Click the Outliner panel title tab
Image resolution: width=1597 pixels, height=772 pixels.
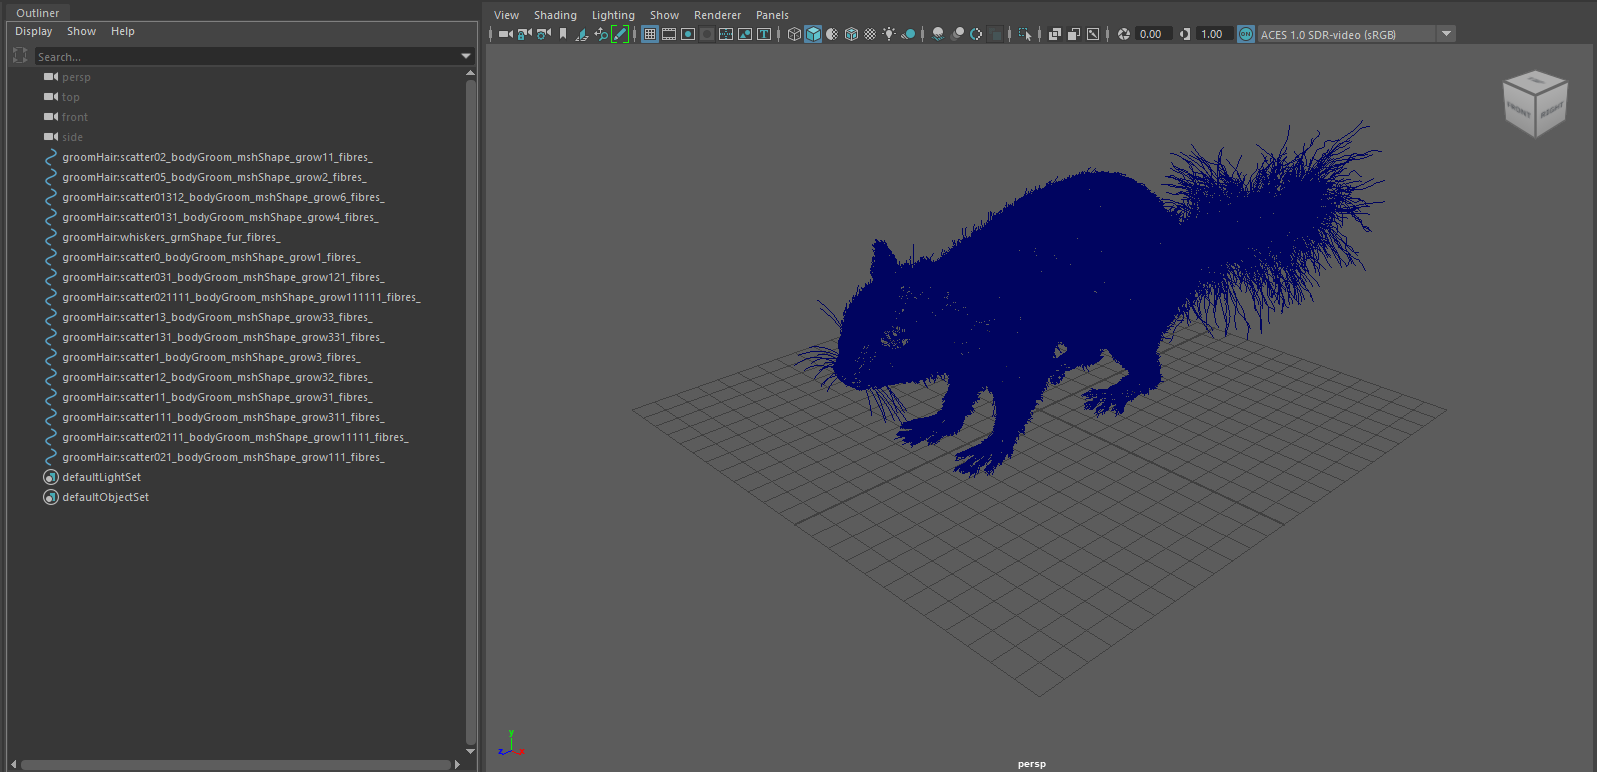click(x=38, y=13)
